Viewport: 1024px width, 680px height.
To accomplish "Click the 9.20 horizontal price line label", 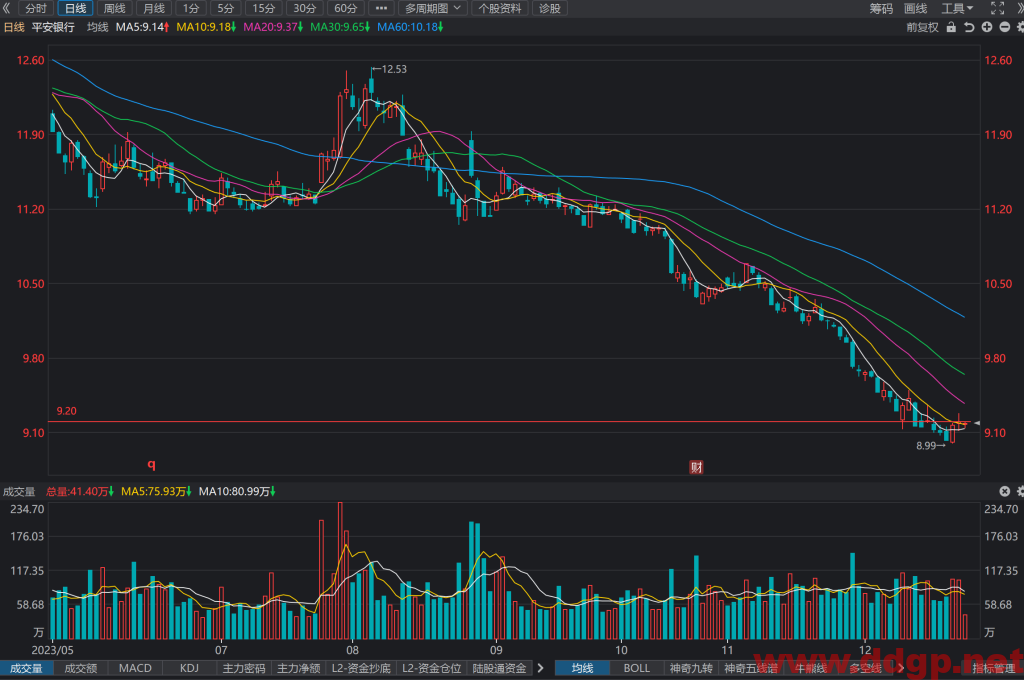I will 66,411.
